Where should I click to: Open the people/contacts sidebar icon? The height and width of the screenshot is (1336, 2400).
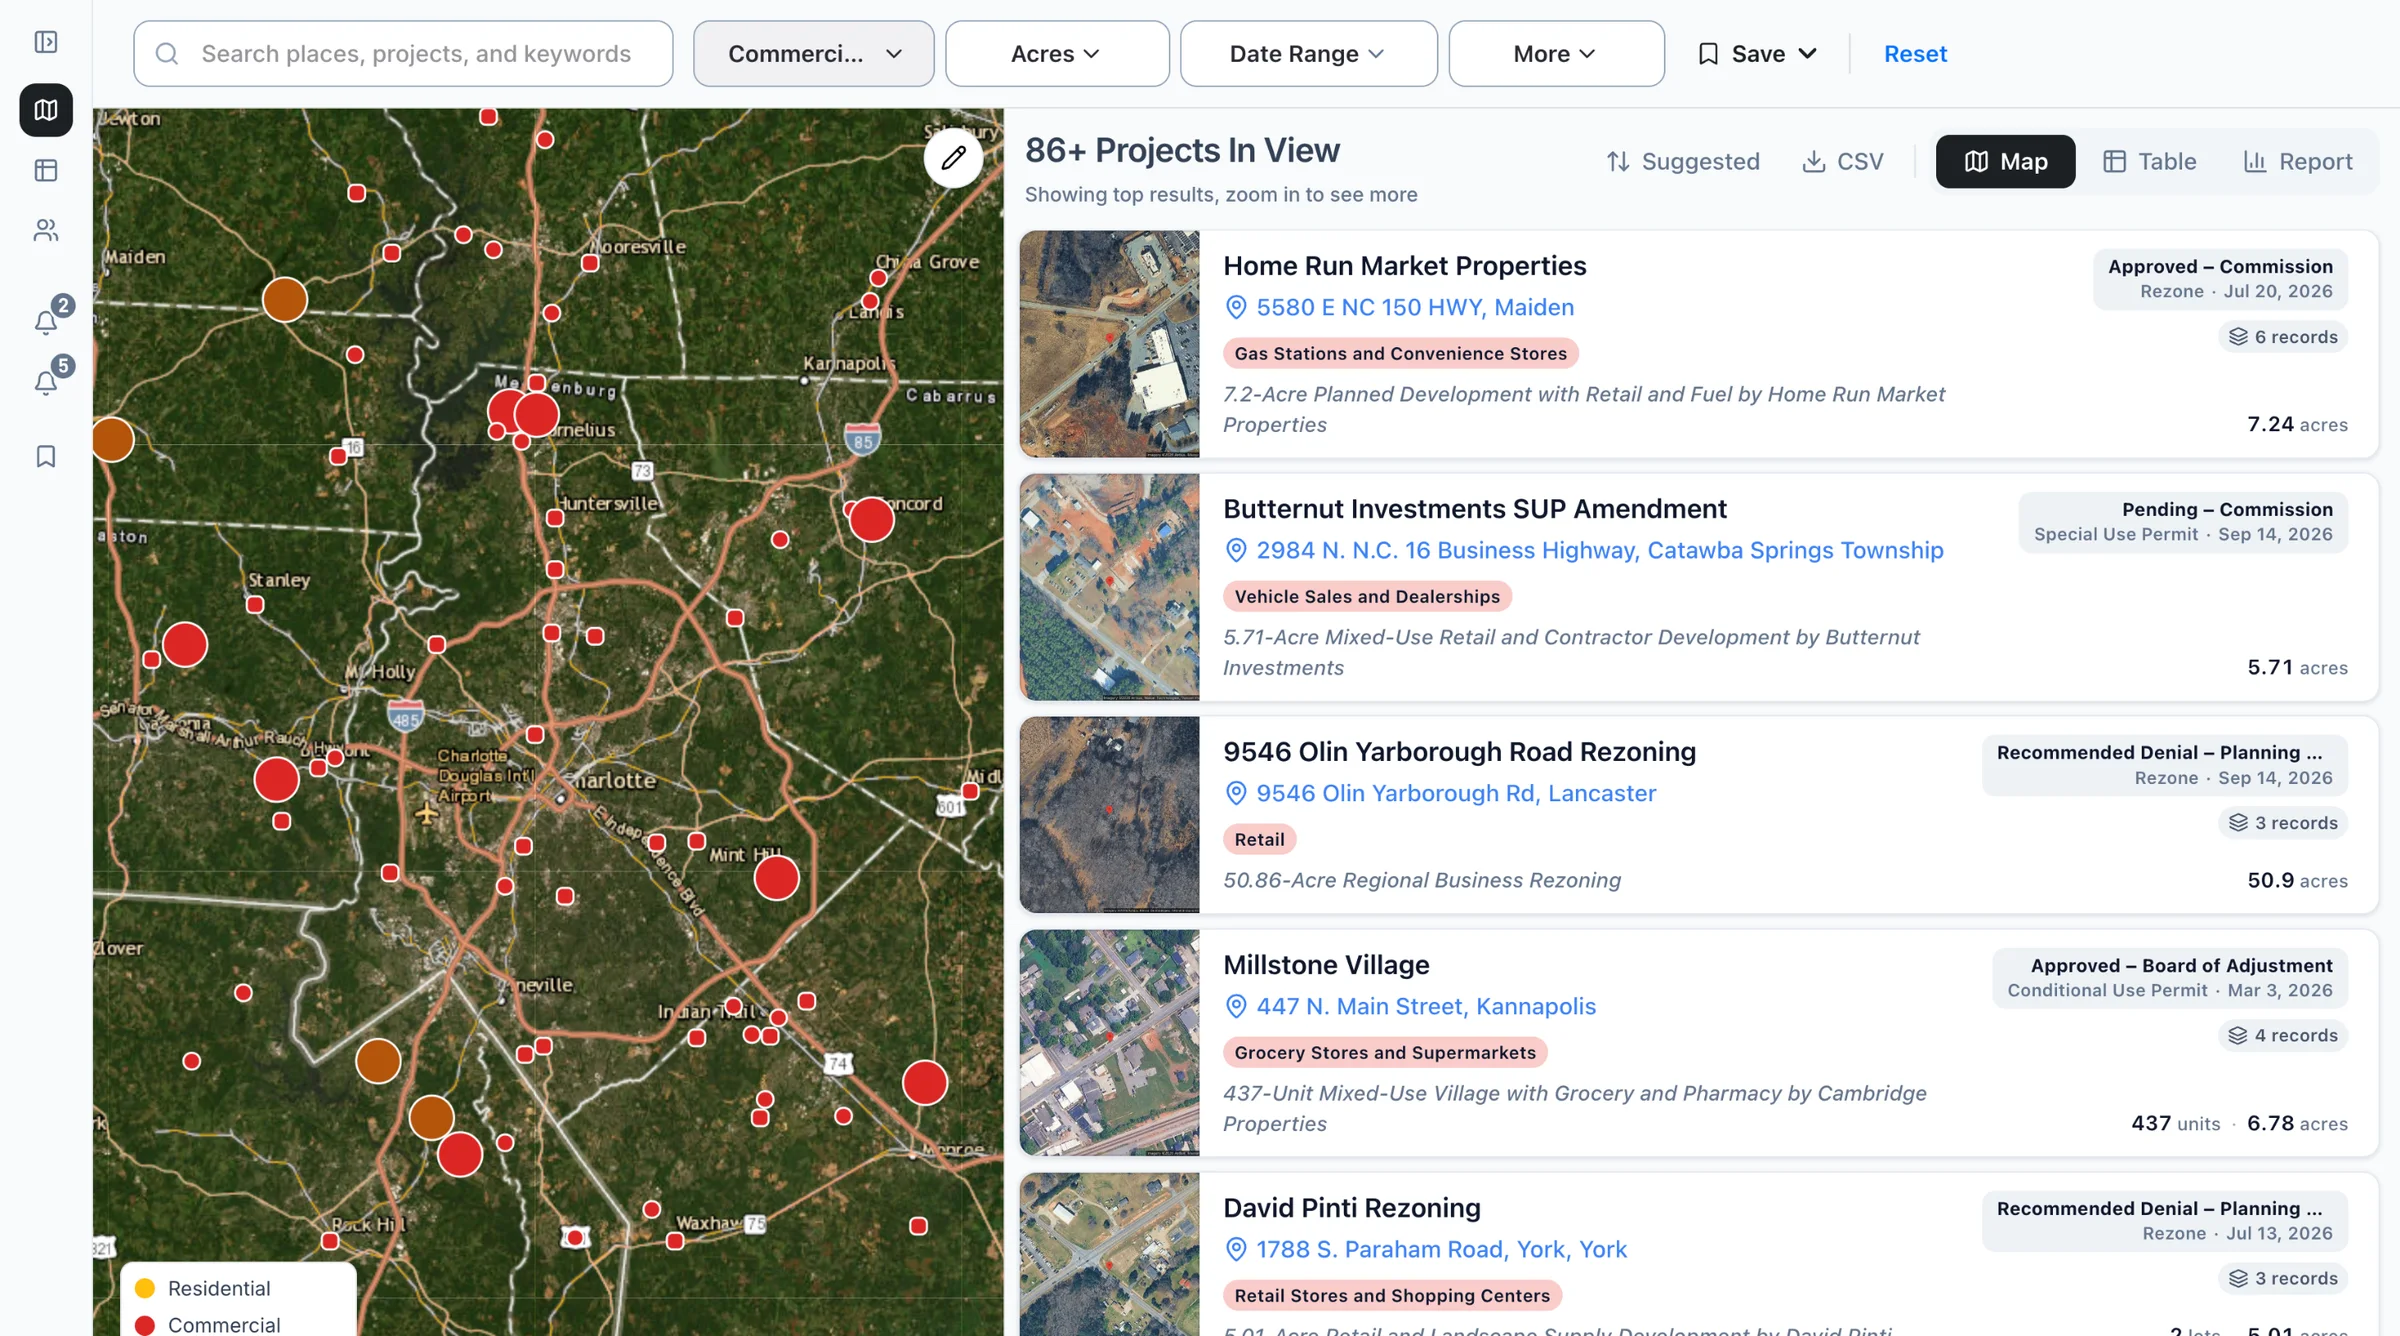46,231
